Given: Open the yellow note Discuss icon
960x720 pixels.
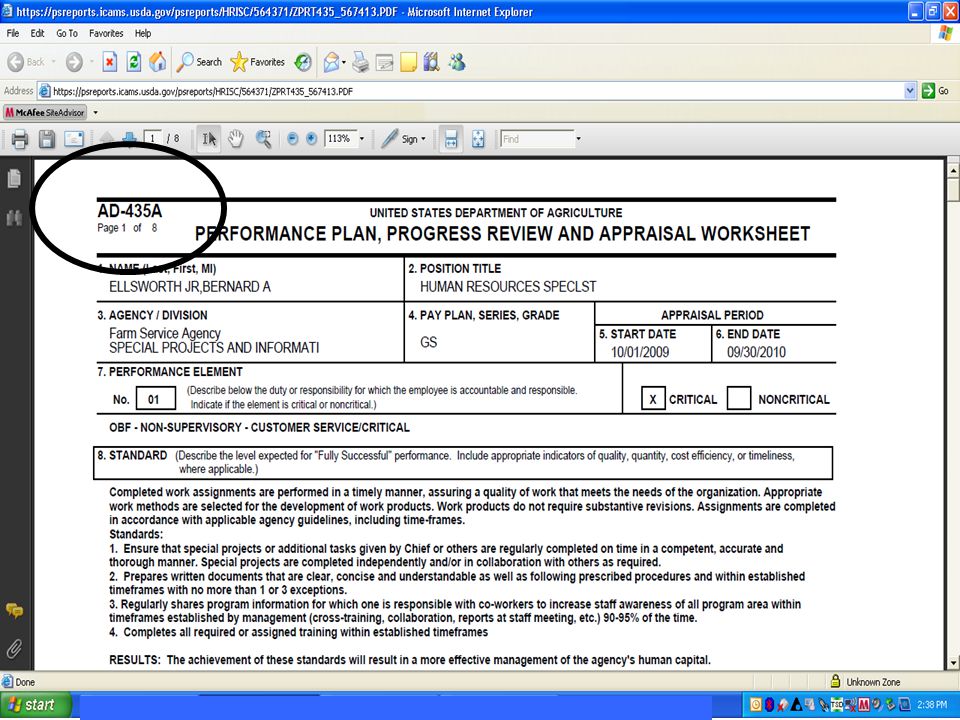Looking at the screenshot, I should [408, 62].
